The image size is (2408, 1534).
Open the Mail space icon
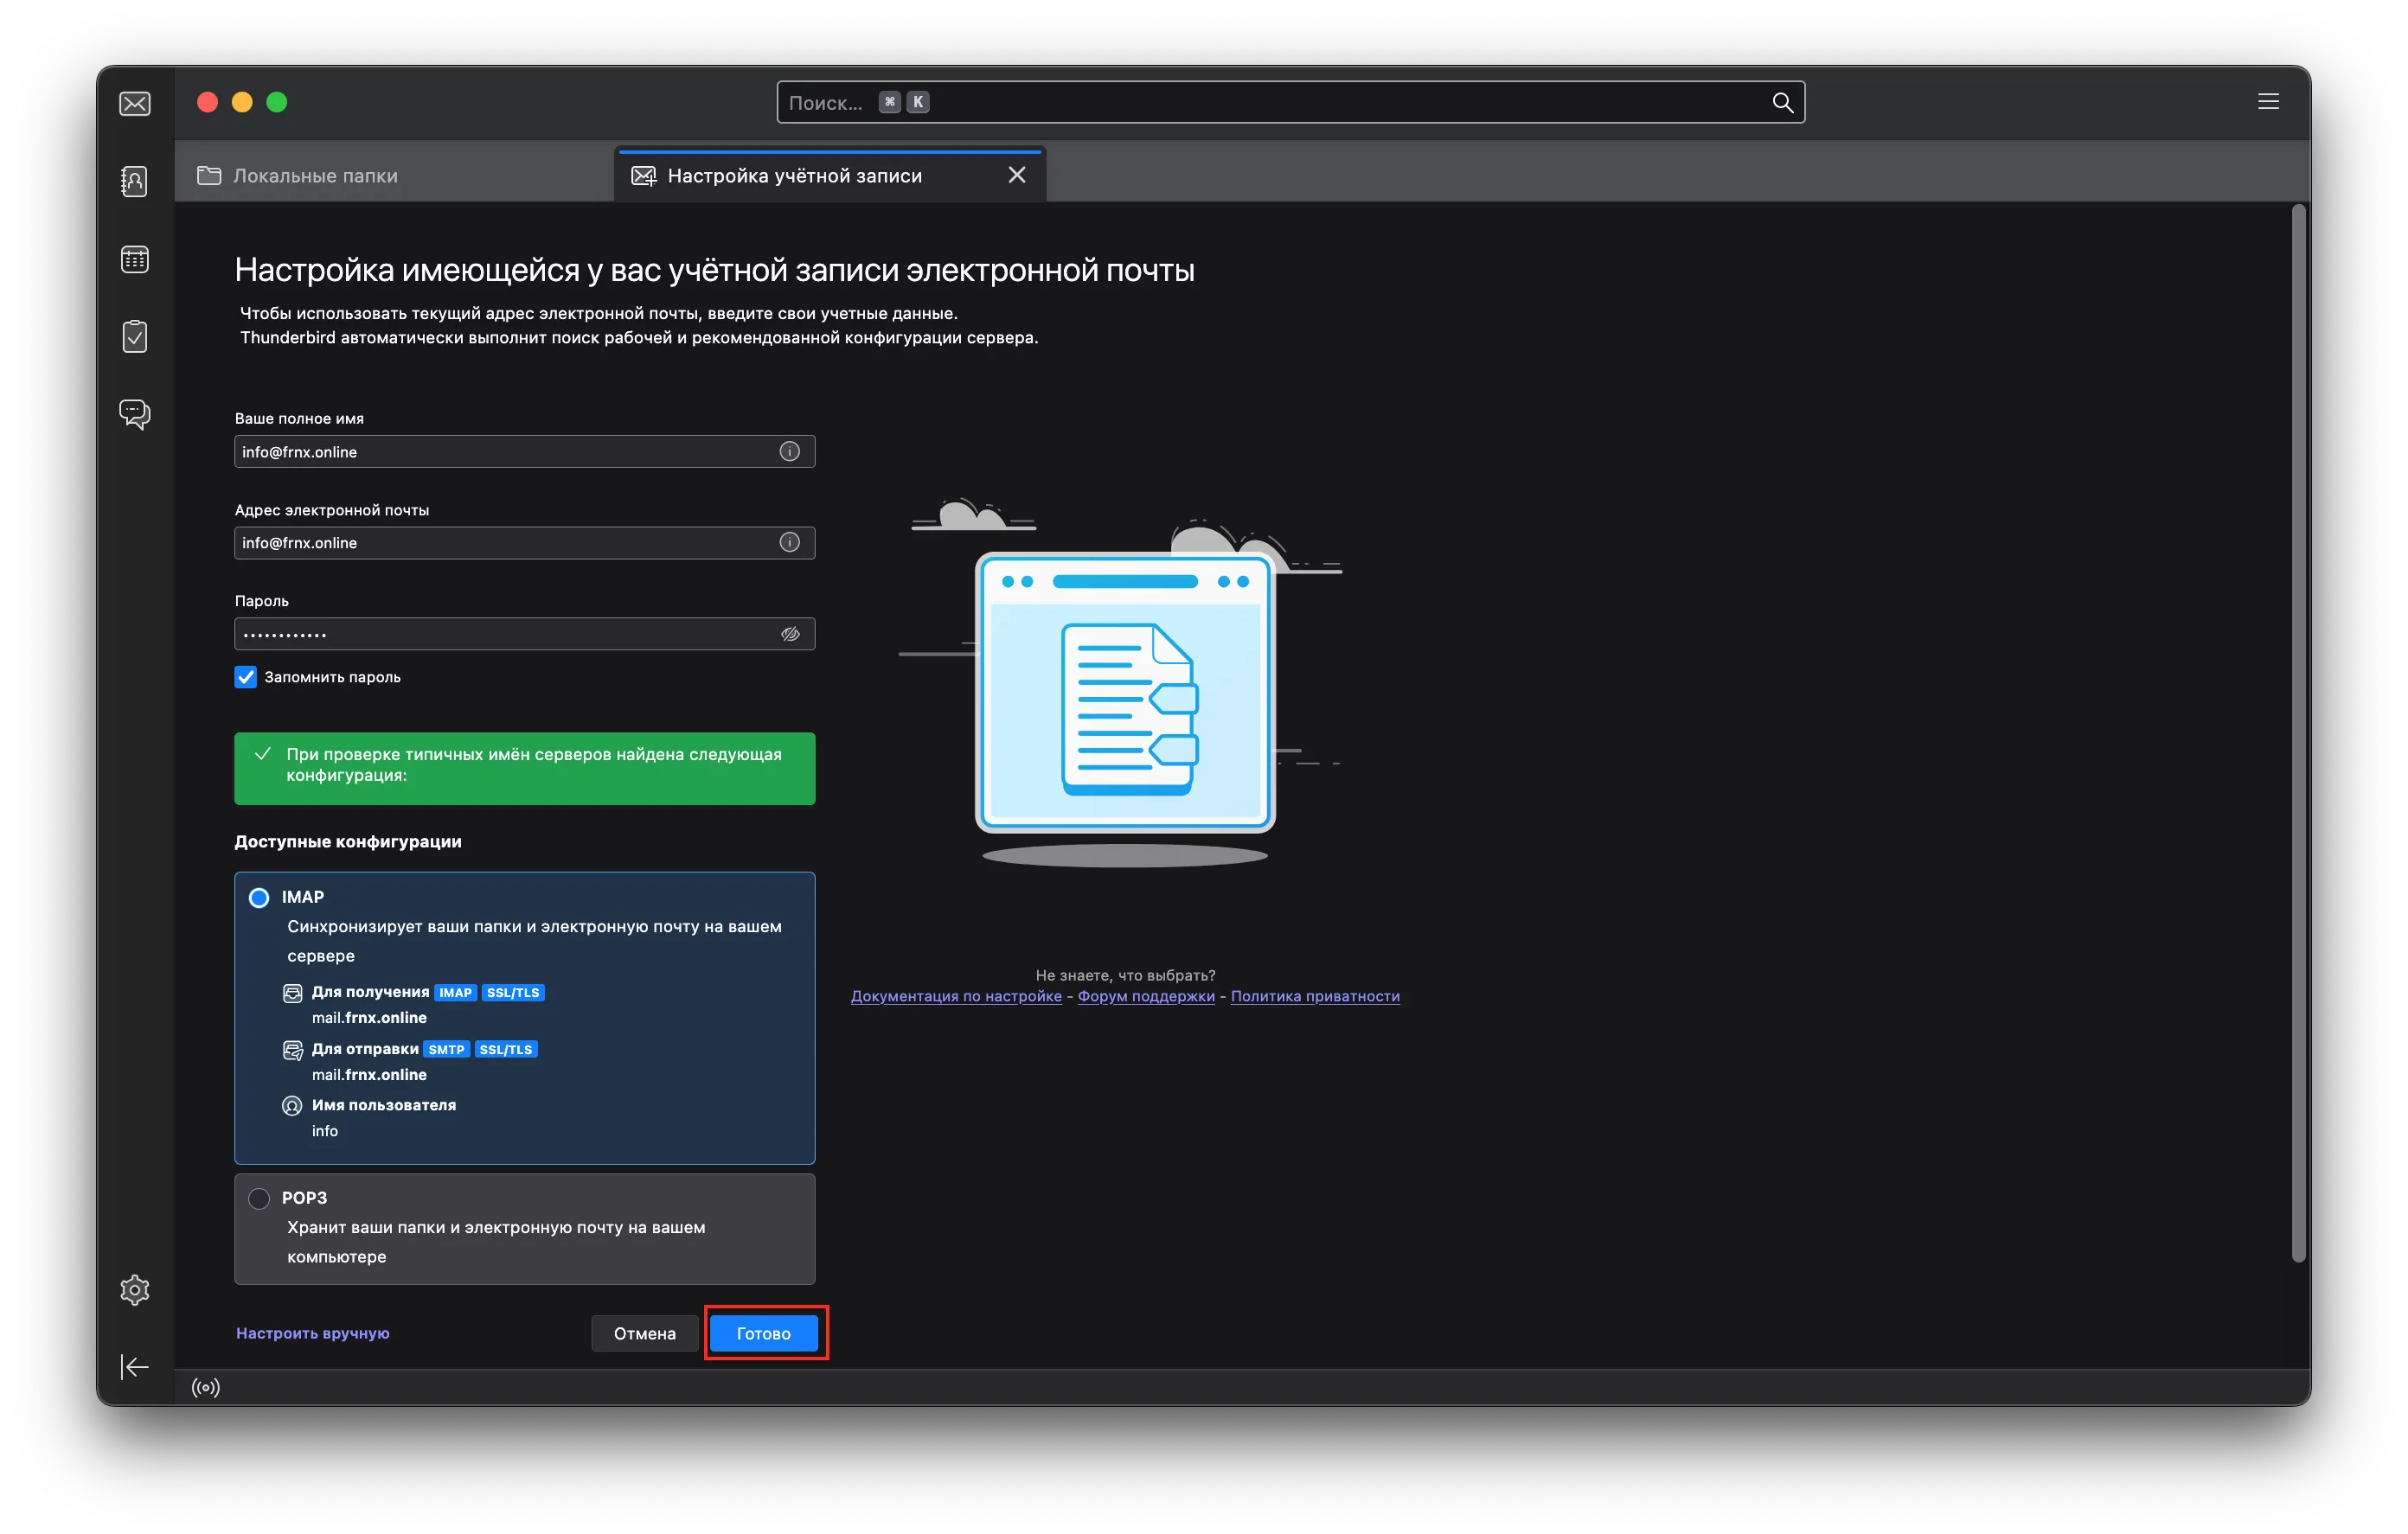point(135,104)
